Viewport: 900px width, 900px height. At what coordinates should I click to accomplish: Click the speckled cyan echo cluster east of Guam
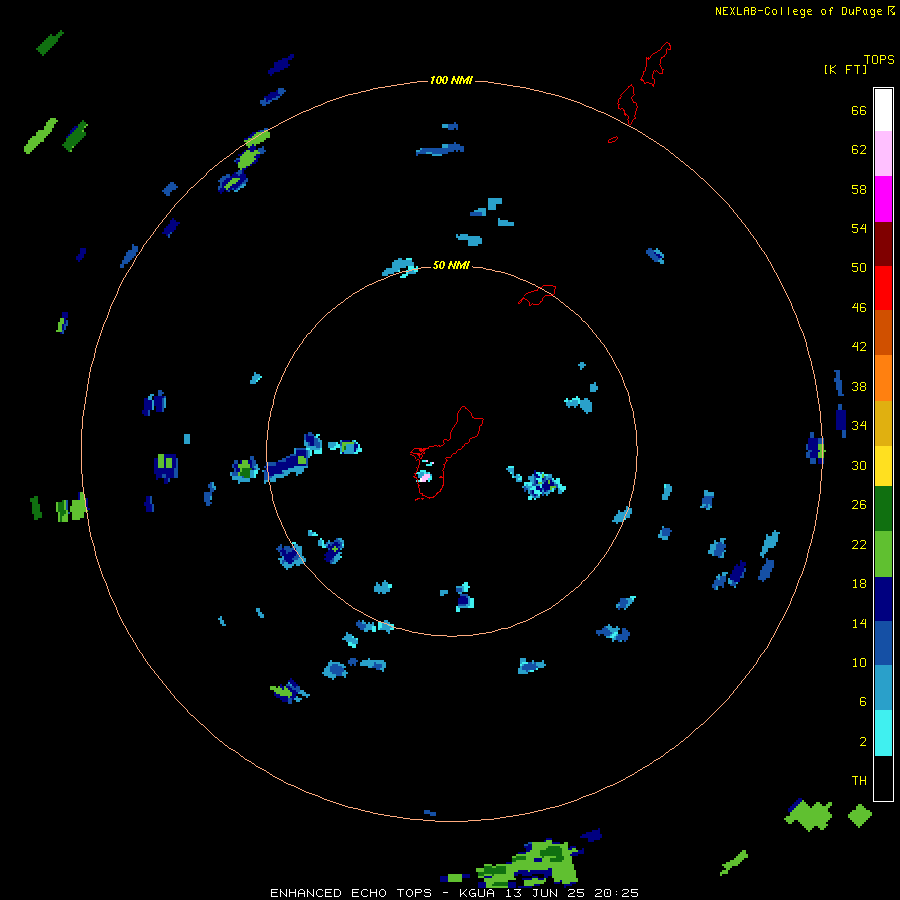pos(542,485)
